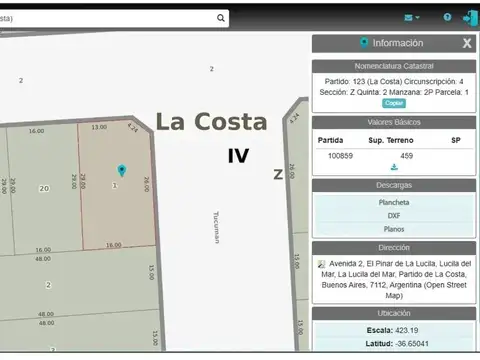
Task: Click the logout door icon
Action: [x=471, y=18]
